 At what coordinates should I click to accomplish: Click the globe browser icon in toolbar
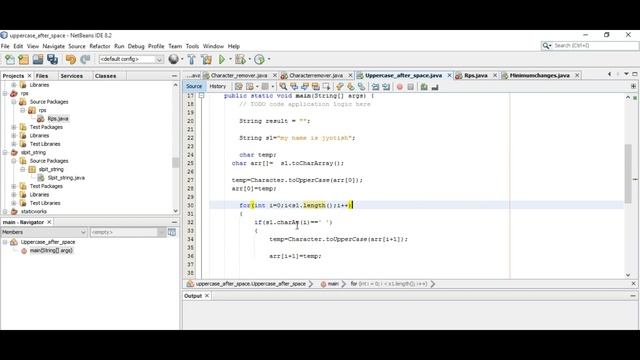(x=173, y=59)
